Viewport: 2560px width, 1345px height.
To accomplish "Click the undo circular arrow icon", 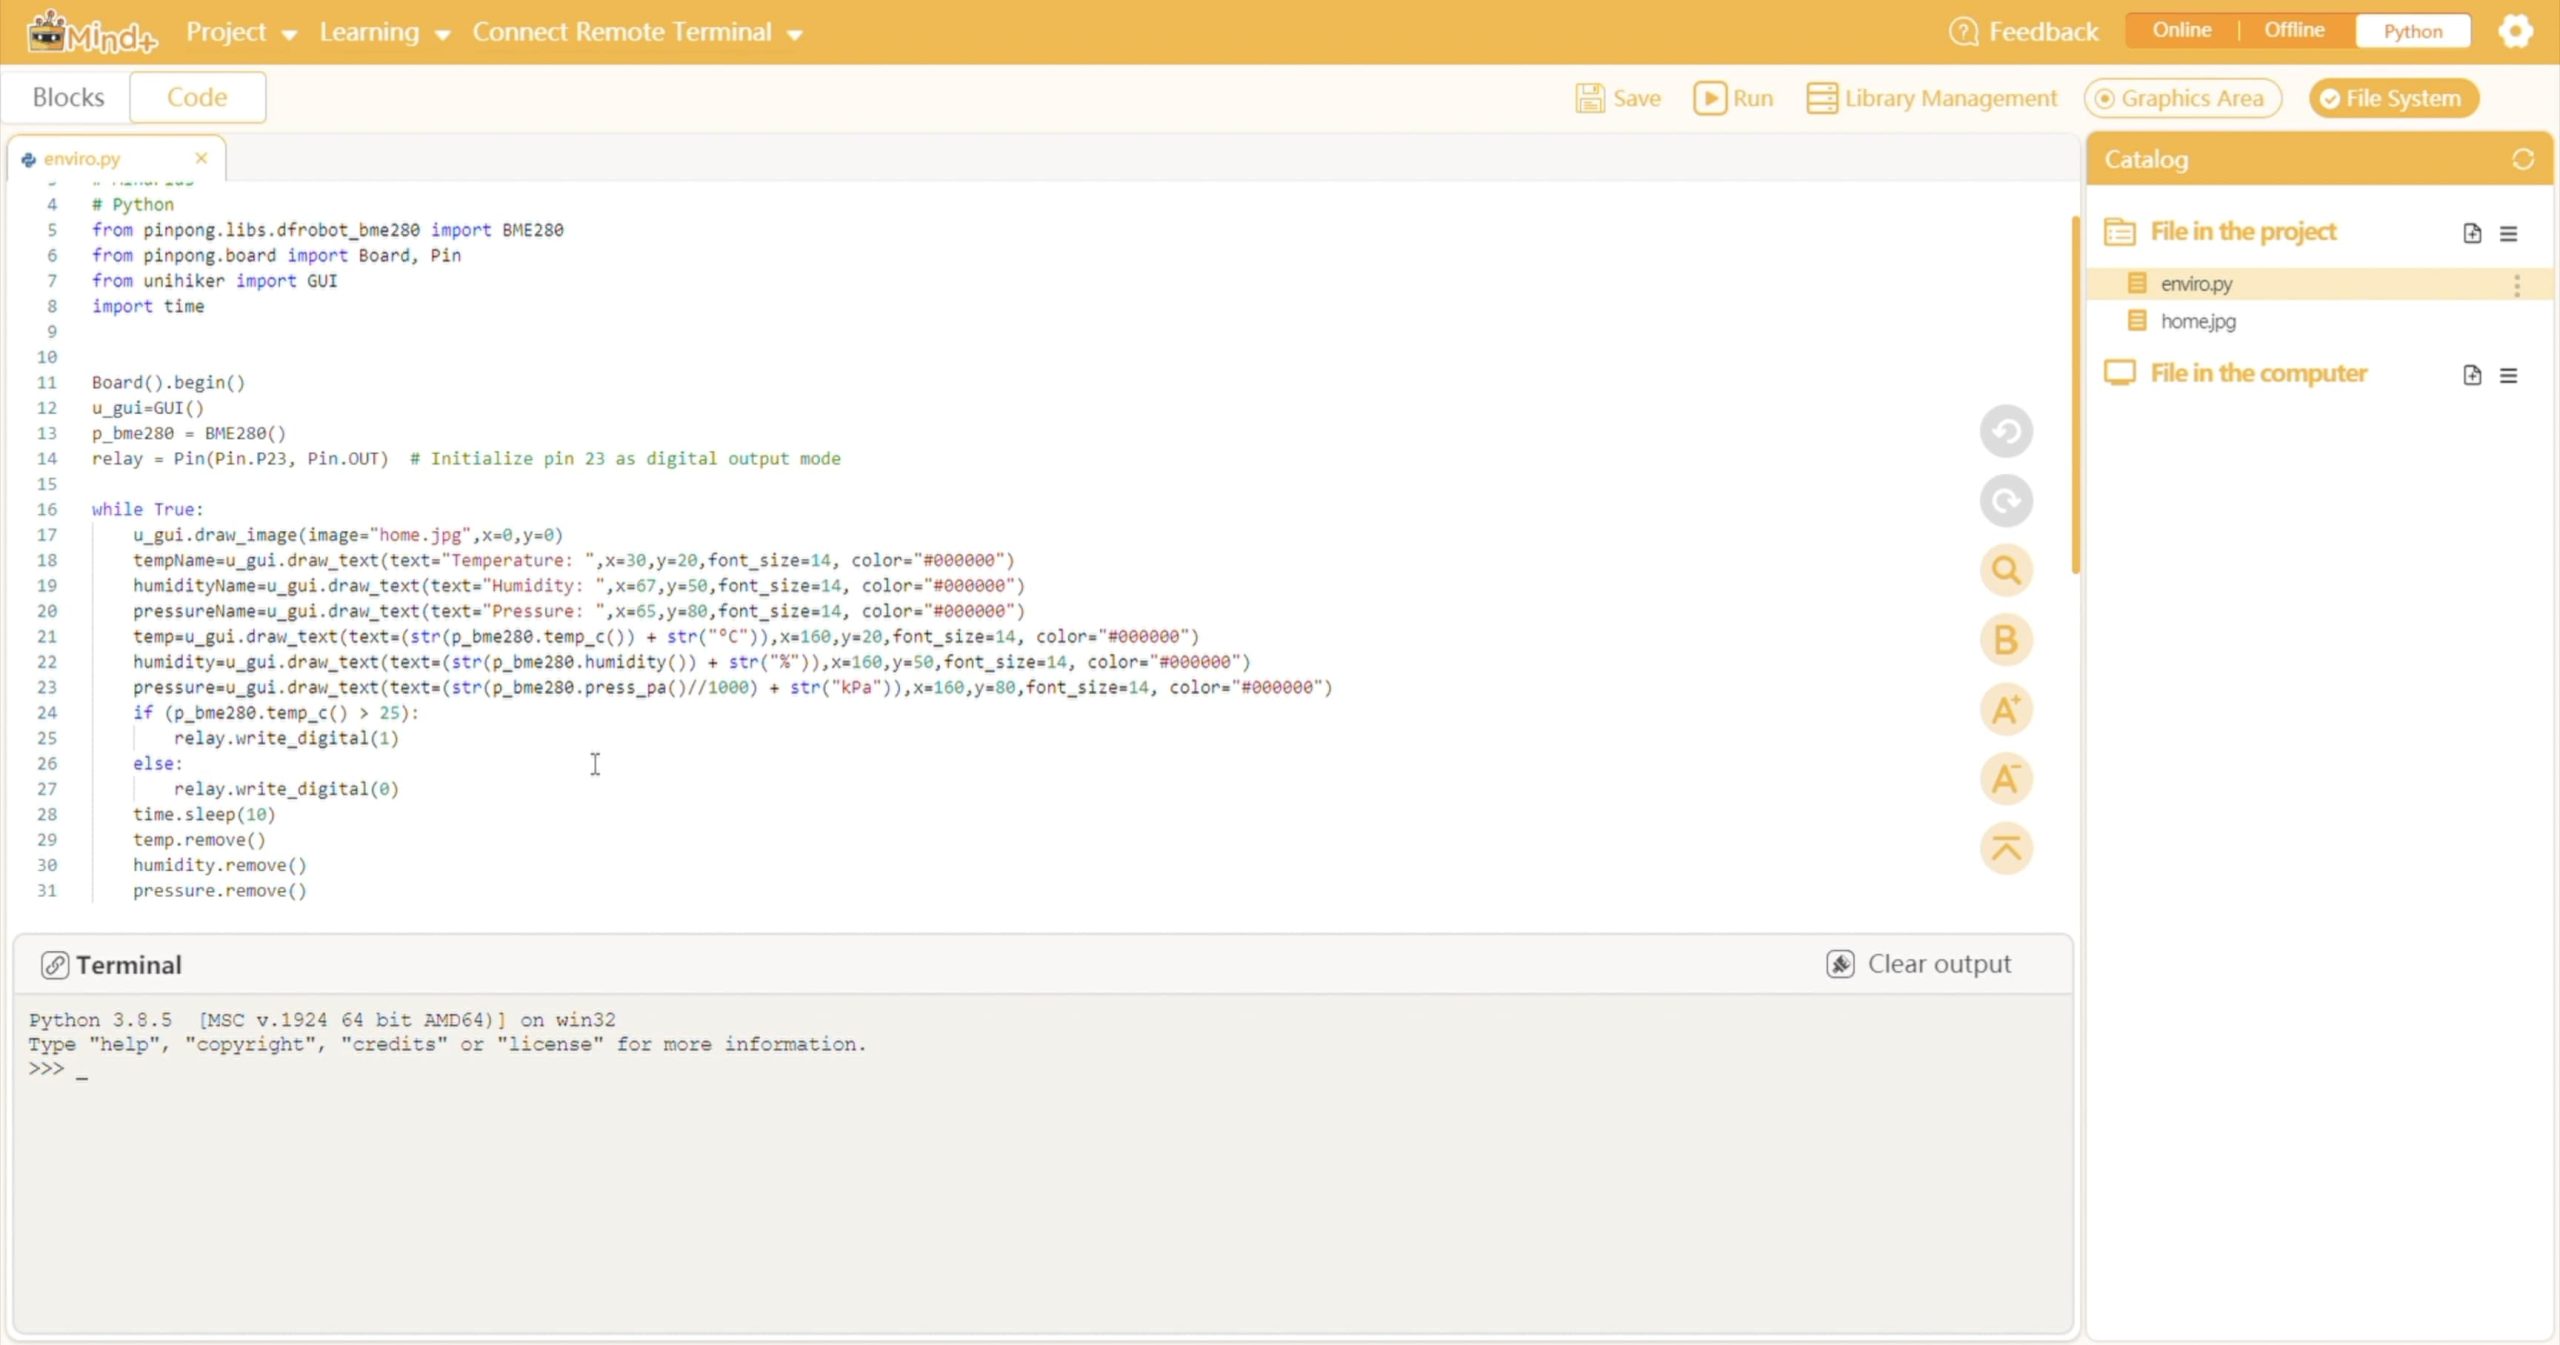I will [x=2005, y=432].
